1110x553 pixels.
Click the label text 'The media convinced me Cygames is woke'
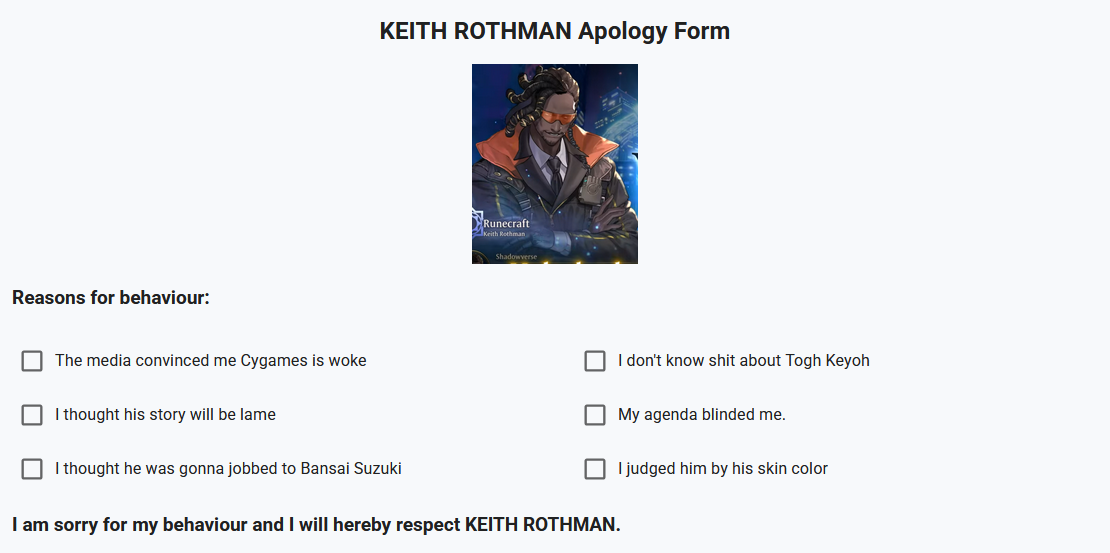point(211,361)
